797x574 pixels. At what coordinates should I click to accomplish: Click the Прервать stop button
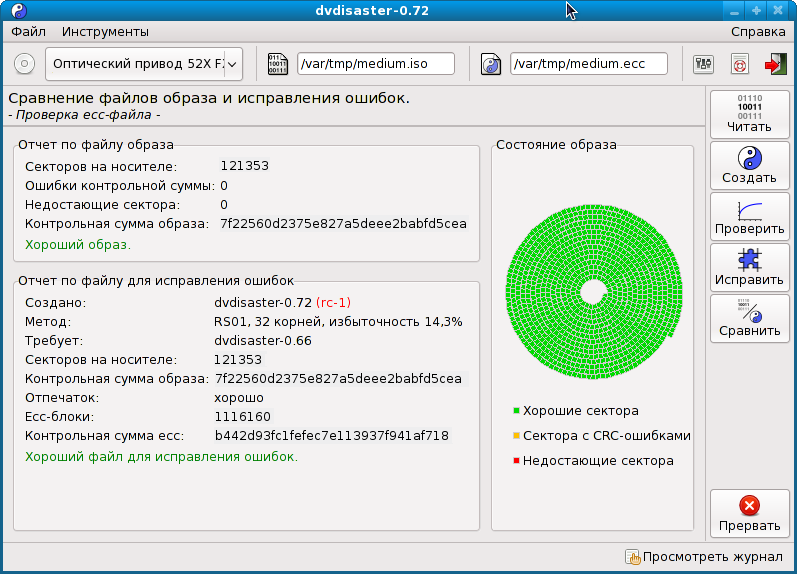(x=749, y=513)
